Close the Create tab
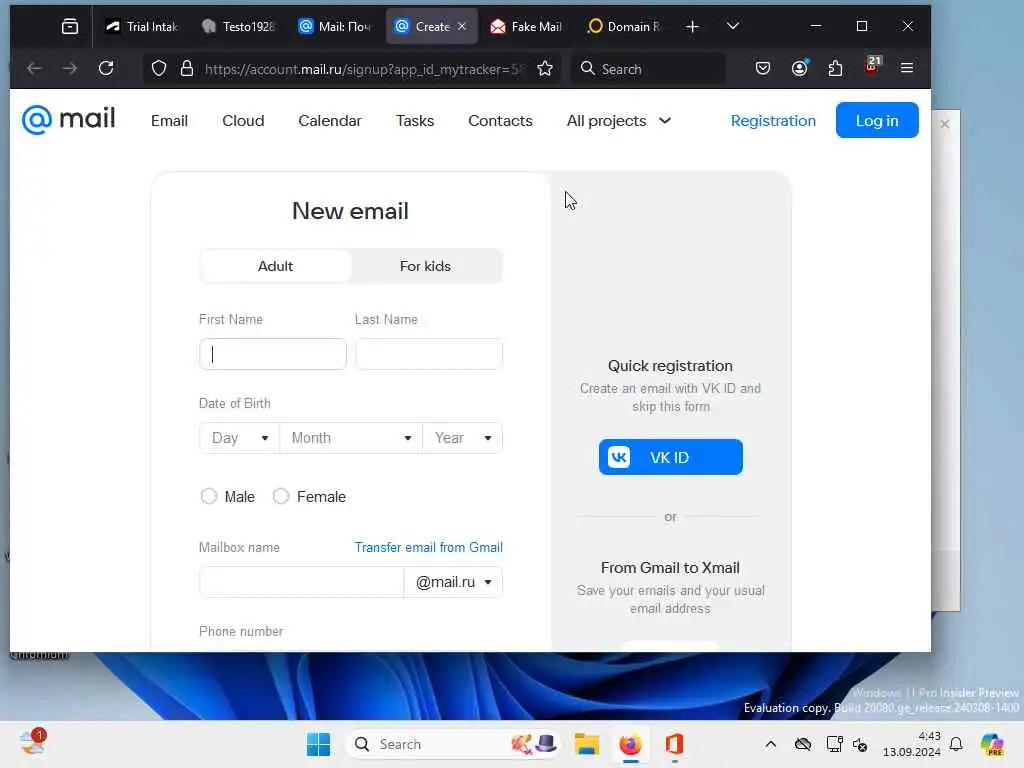The height and width of the screenshot is (768, 1024). [462, 26]
